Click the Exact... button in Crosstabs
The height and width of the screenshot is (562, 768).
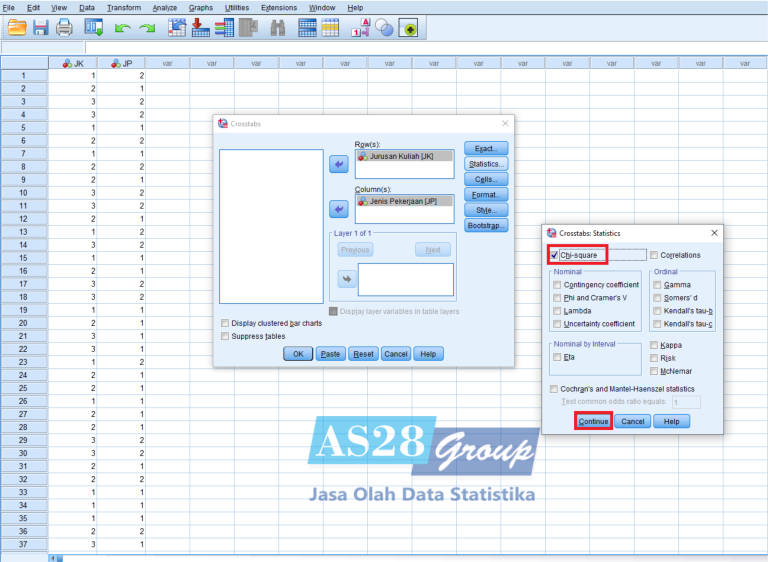point(486,148)
